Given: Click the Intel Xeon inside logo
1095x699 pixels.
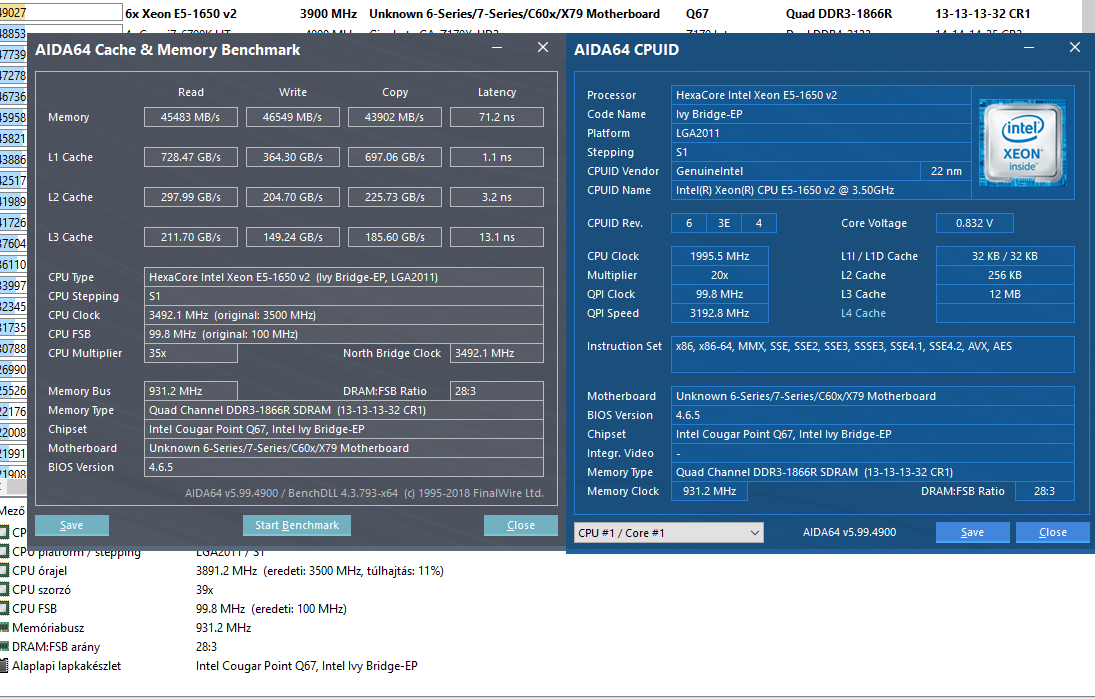Looking at the screenshot, I should pos(1022,143).
